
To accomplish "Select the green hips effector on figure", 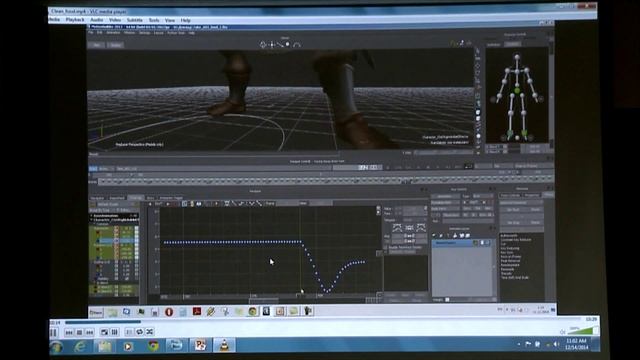I will pos(517,90).
